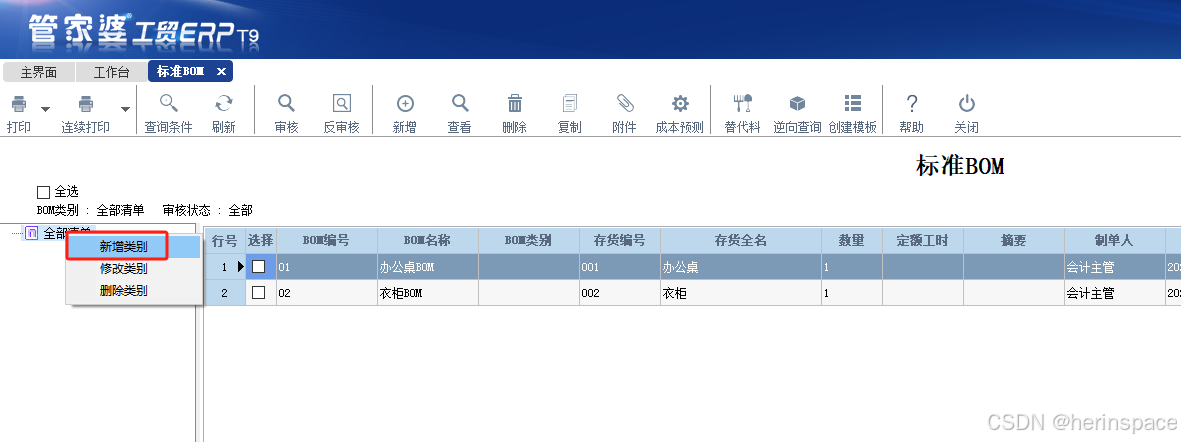The image size is (1181, 442).
Task: Click 存货全名 cell 衣柜
Action: pos(740,293)
